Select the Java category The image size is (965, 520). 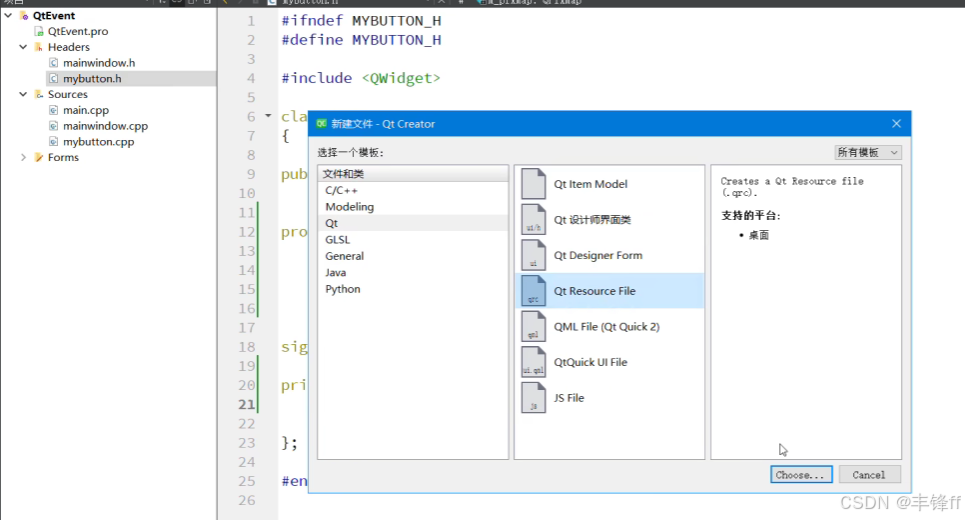(x=413, y=273)
